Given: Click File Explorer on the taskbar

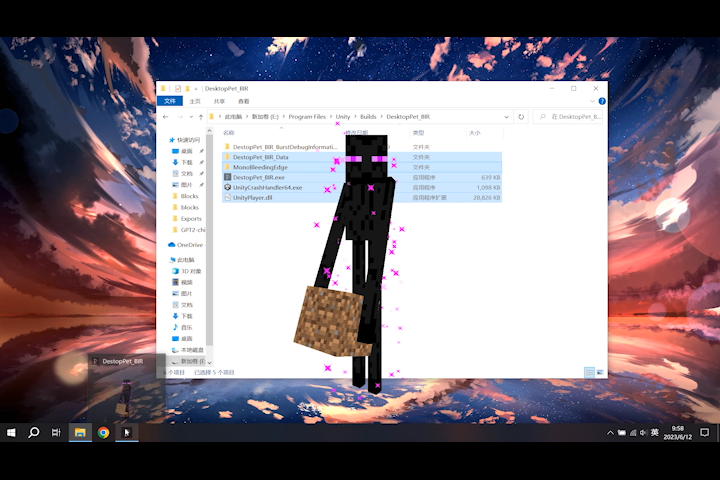Looking at the screenshot, I should pyautogui.click(x=80, y=432).
